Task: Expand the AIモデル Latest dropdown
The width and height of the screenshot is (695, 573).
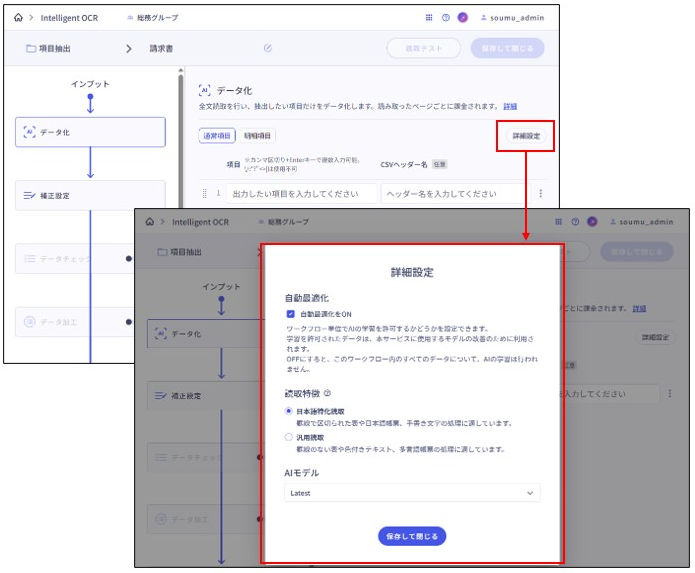Action: coord(412,493)
